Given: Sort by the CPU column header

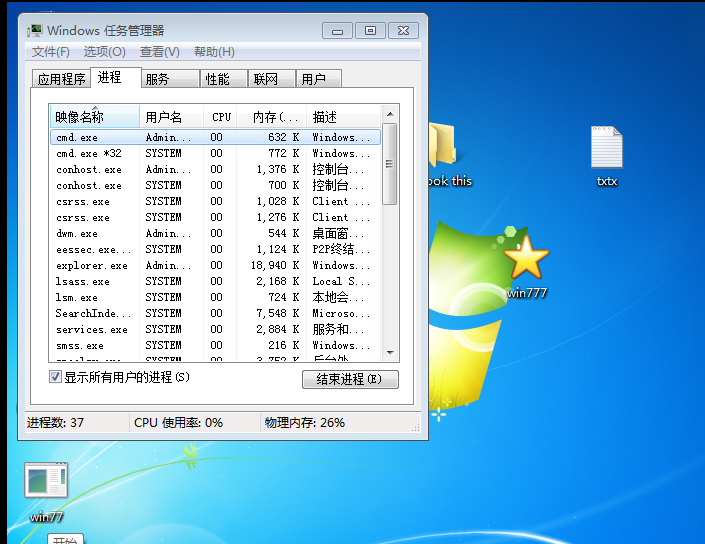Looking at the screenshot, I should tap(220, 117).
